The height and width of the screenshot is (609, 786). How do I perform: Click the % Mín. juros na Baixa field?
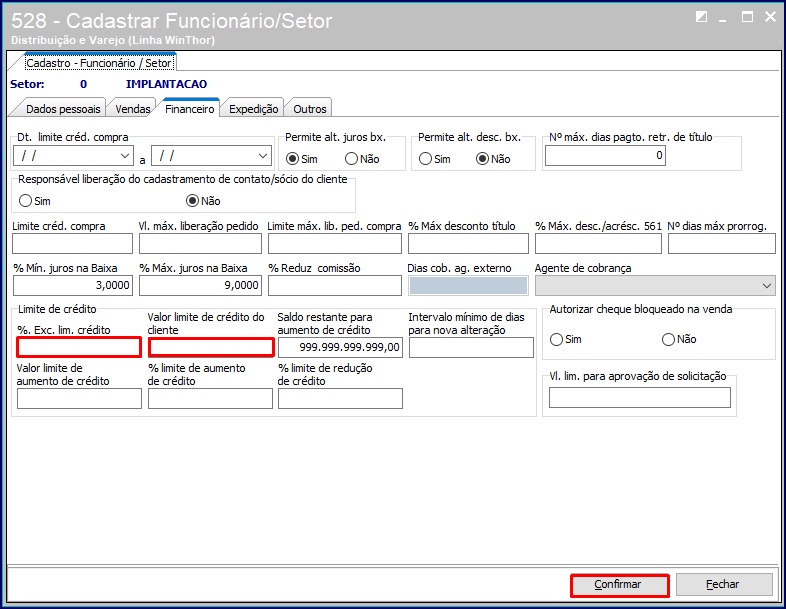[x=73, y=285]
